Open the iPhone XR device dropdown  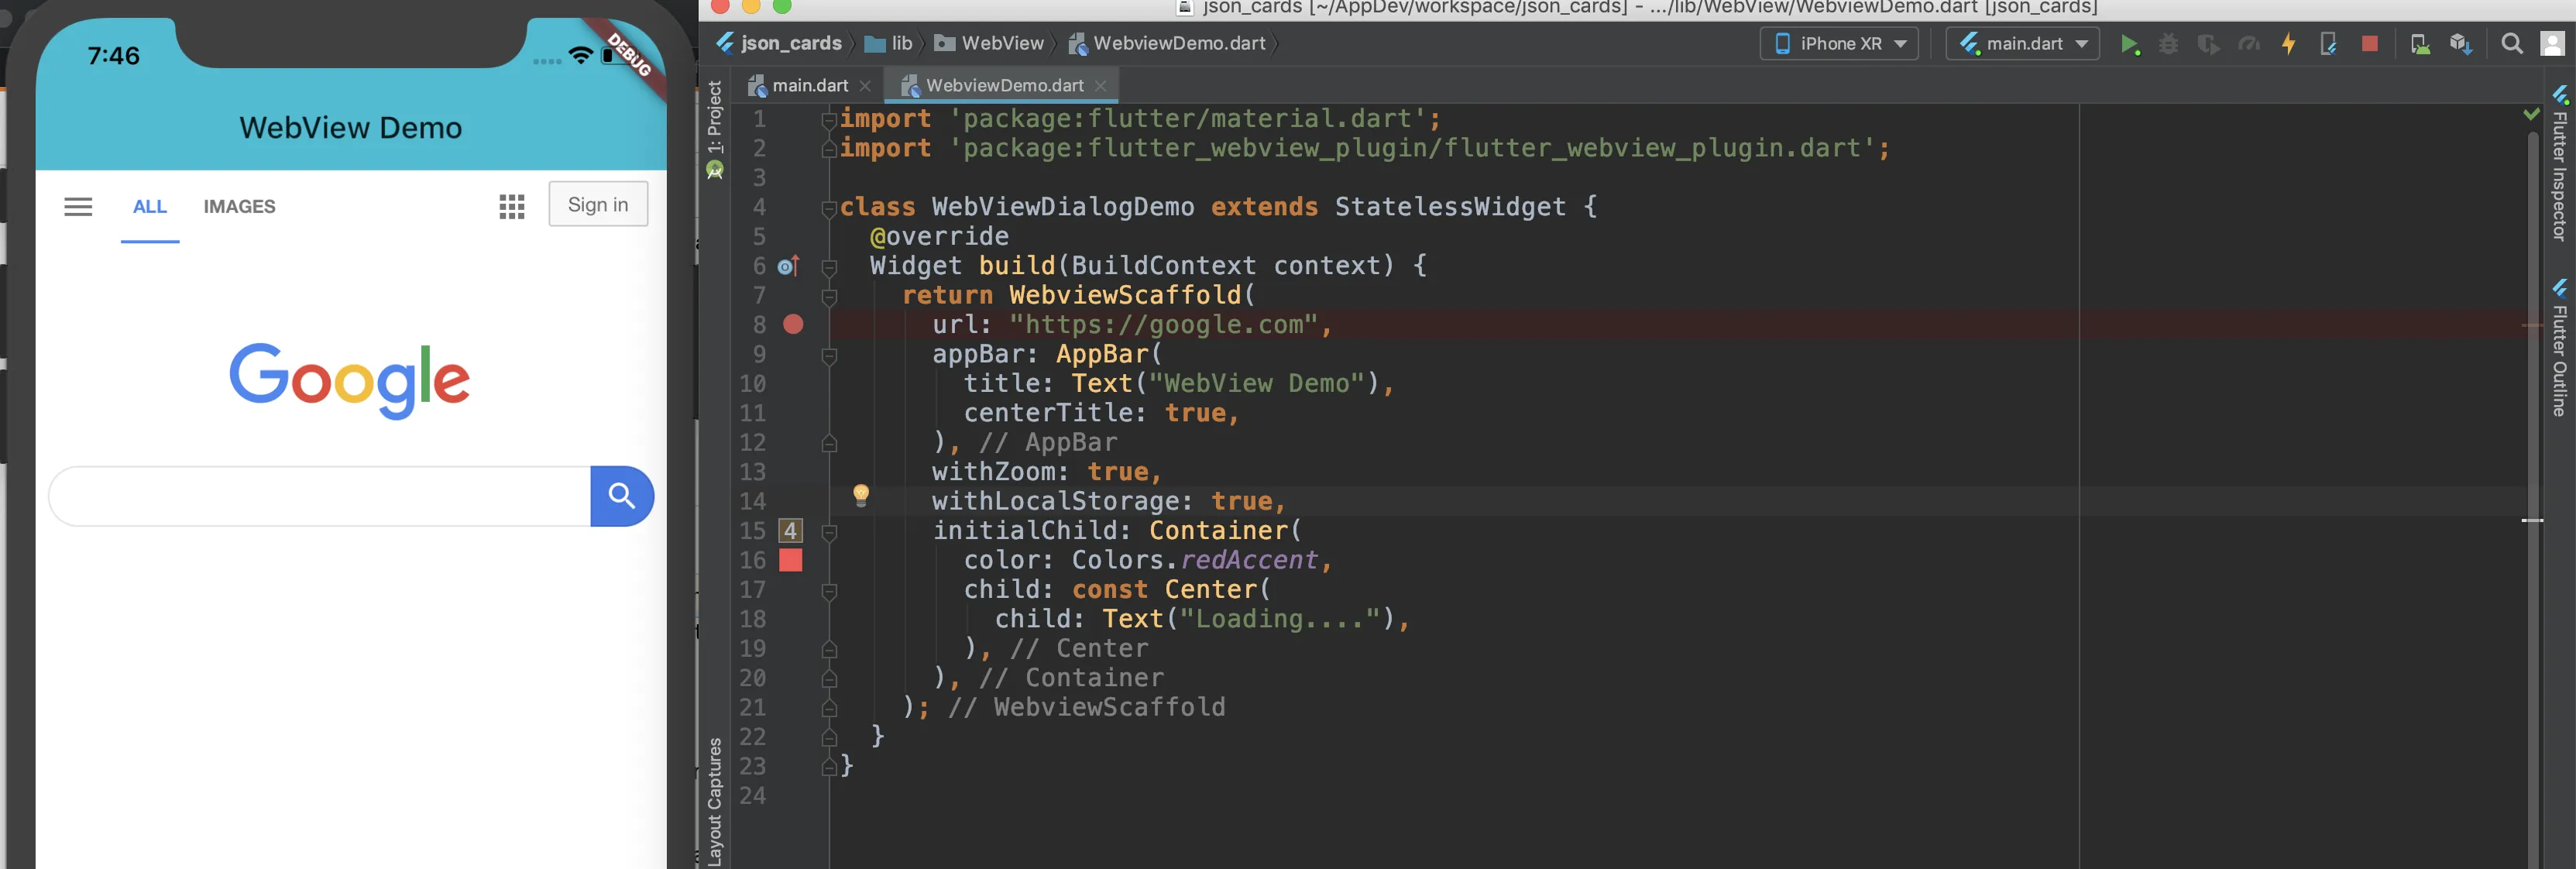pyautogui.click(x=1839, y=44)
